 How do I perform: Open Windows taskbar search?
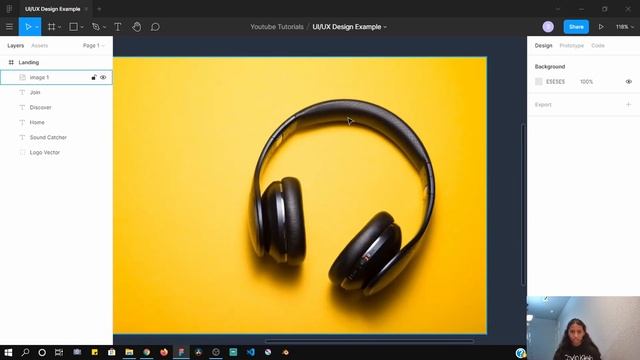[25, 352]
